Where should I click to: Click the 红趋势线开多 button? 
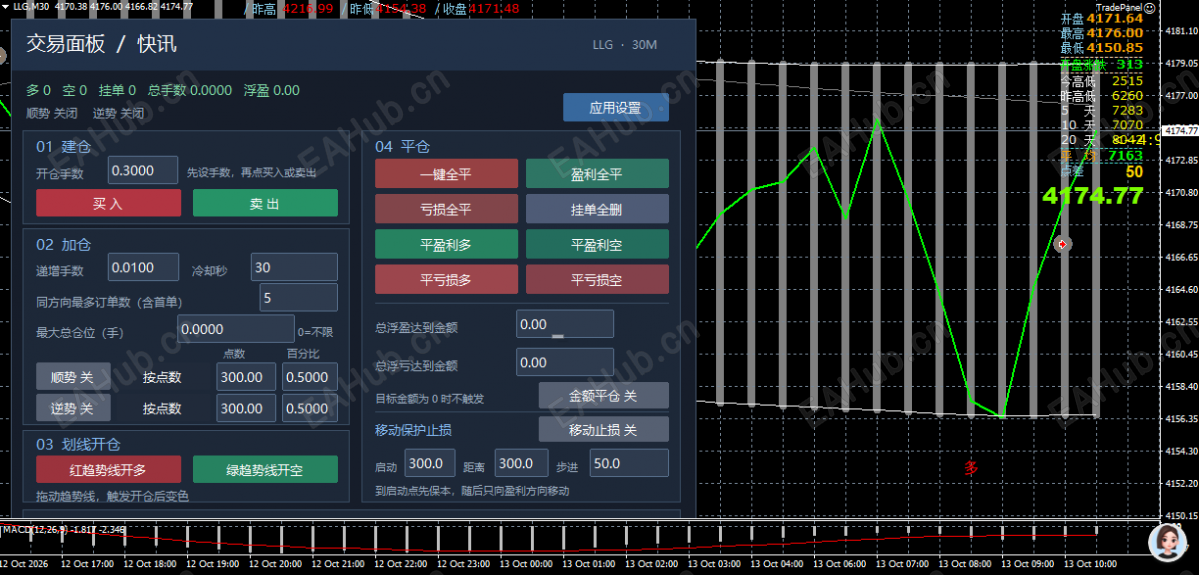(x=109, y=469)
